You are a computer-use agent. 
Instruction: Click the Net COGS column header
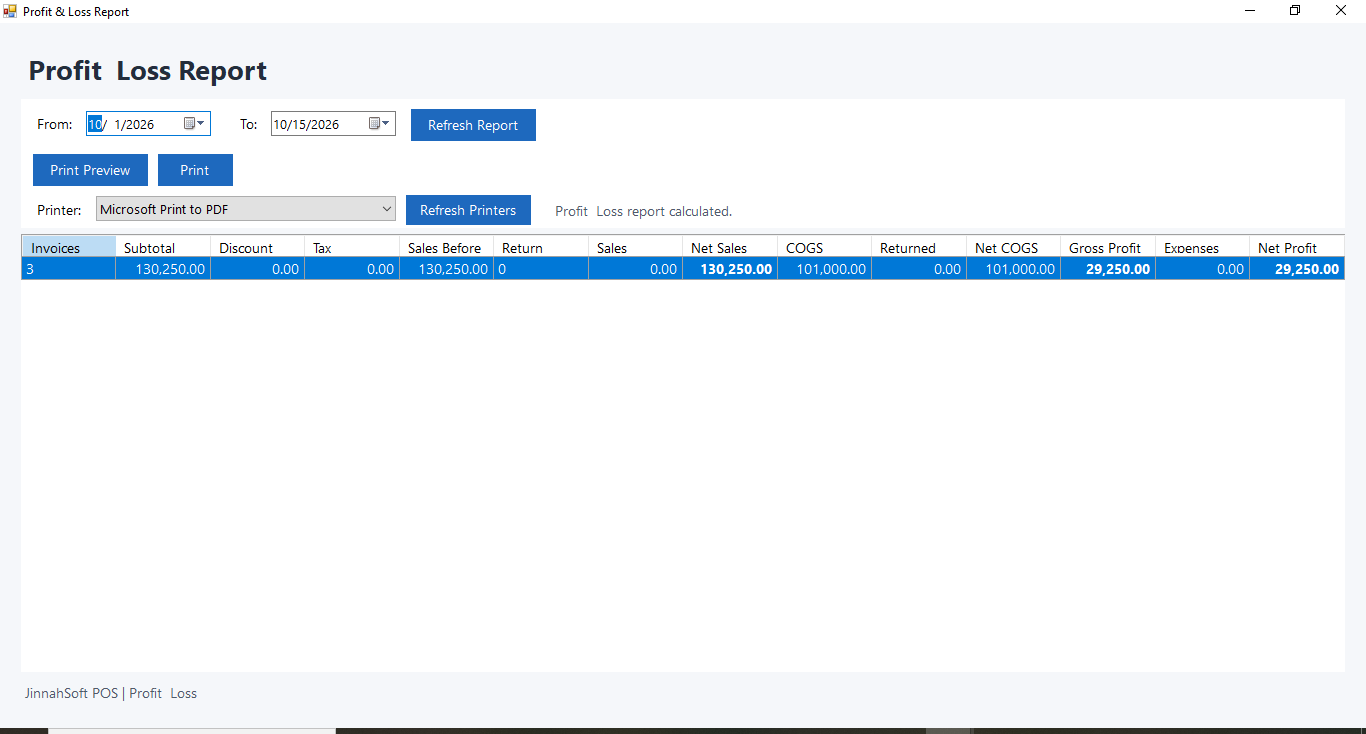pos(1014,247)
